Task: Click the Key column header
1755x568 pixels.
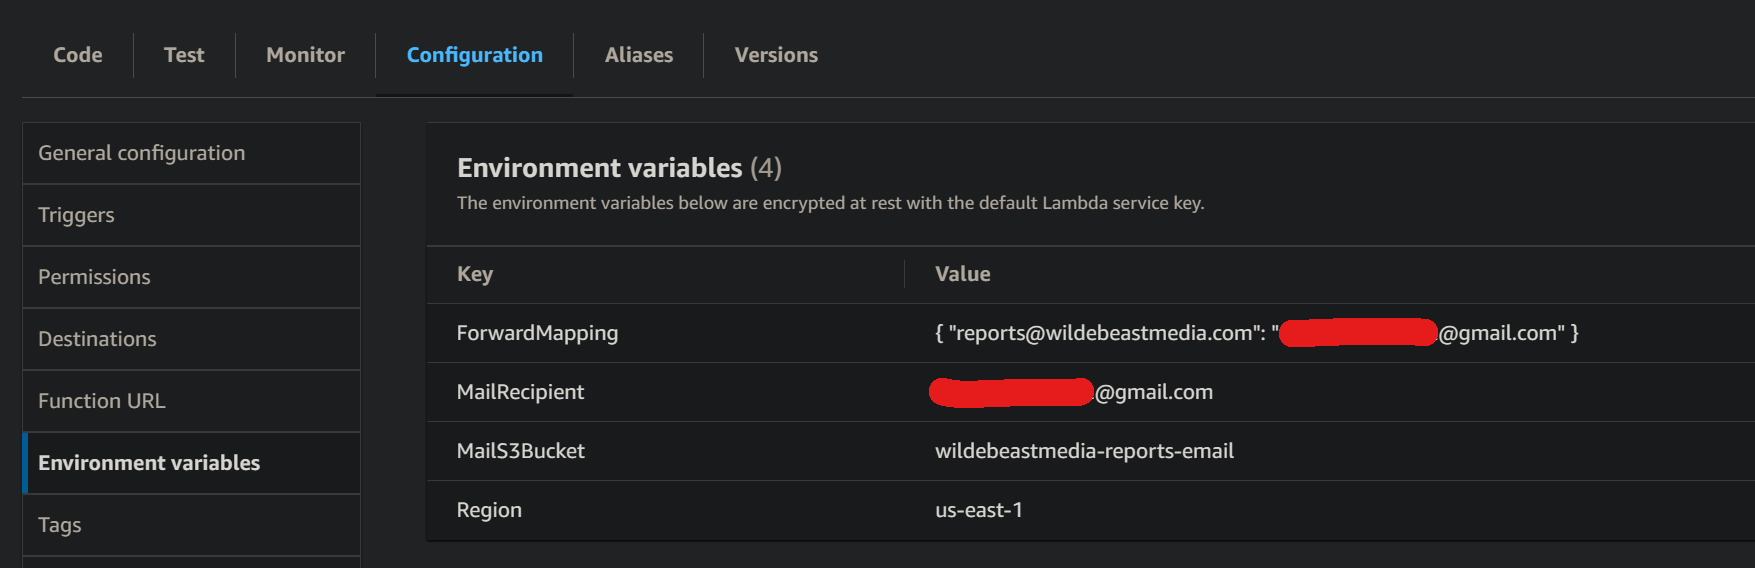Action: 475,274
